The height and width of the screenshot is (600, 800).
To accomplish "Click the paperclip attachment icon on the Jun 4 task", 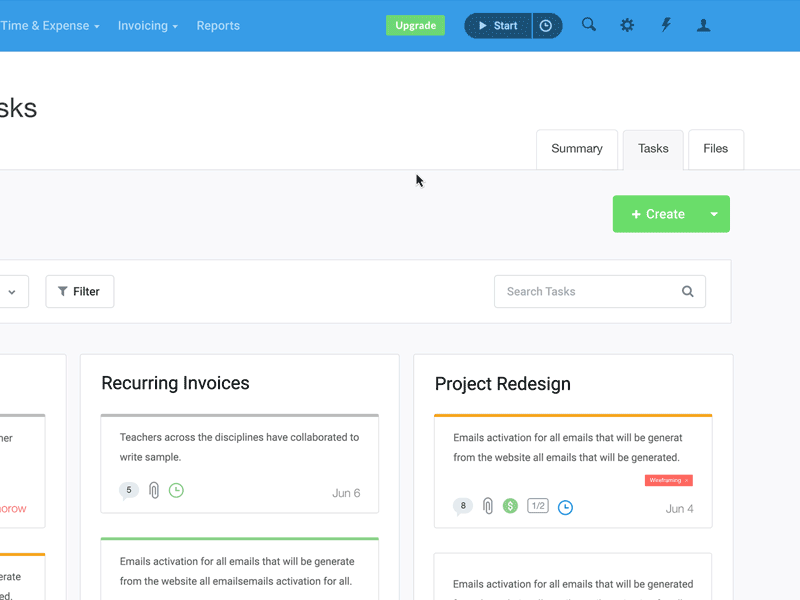I will 487,506.
